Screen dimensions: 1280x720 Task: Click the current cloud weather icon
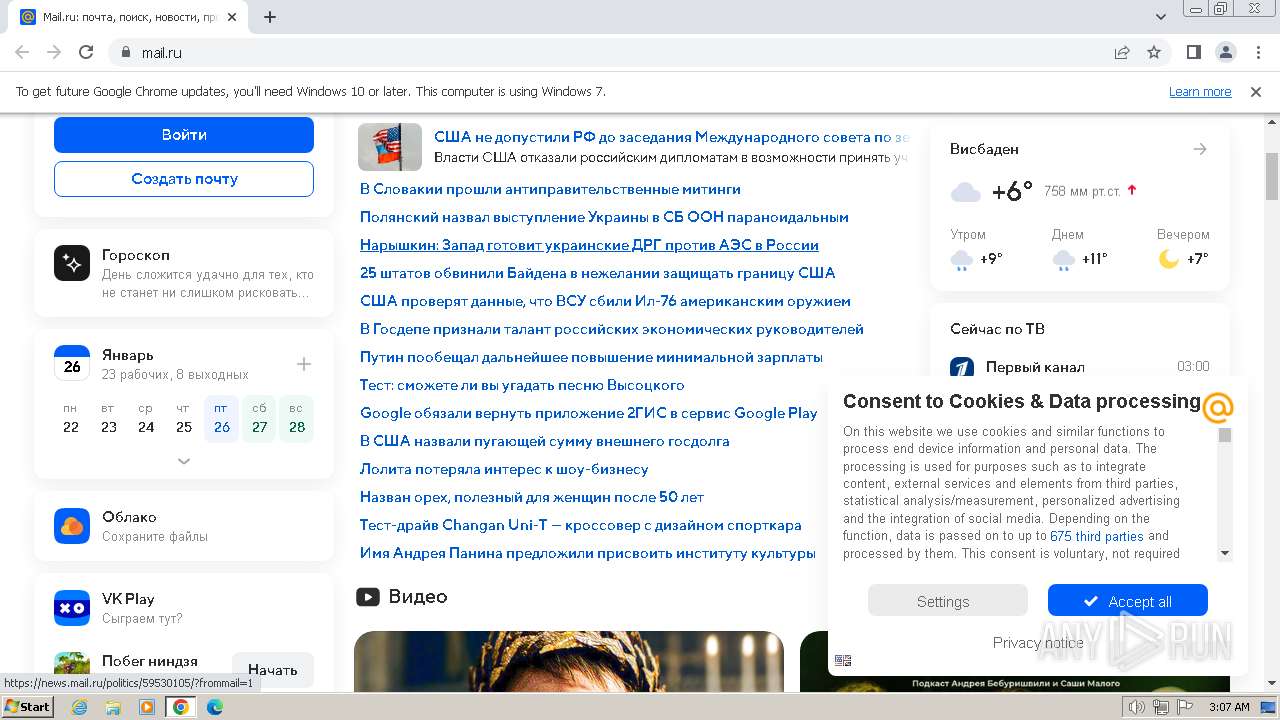(965, 192)
